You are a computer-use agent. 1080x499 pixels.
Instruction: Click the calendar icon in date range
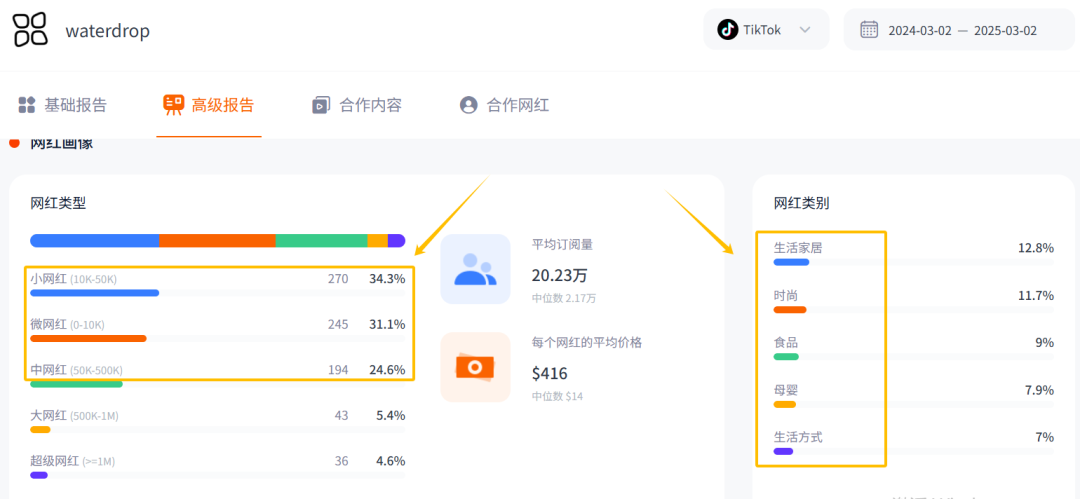(x=869, y=30)
